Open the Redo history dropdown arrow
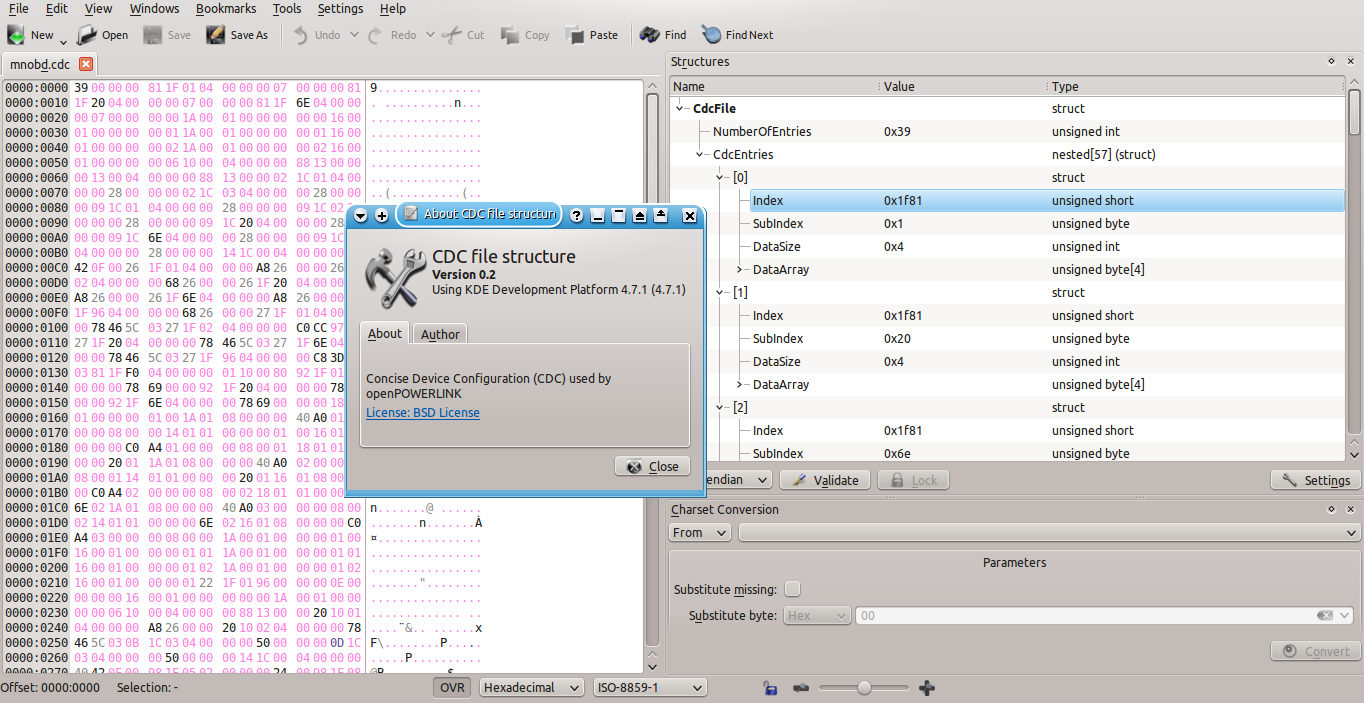 click(x=430, y=35)
